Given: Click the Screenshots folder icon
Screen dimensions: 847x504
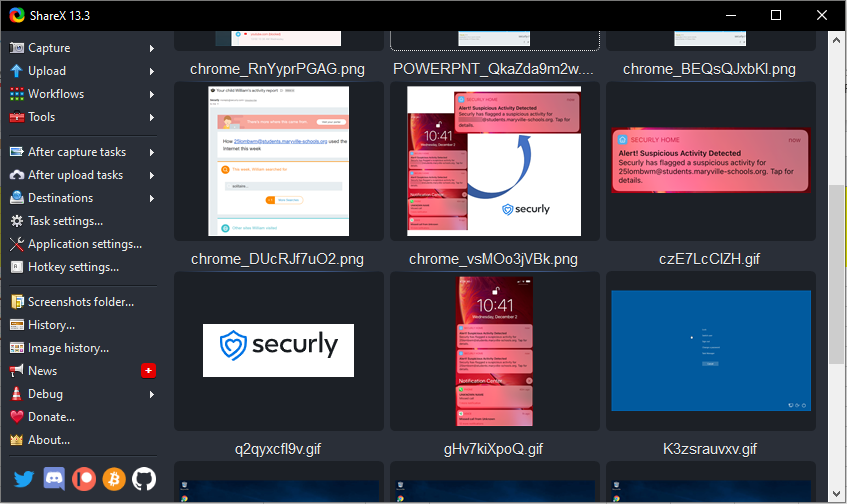Looking at the screenshot, I should [x=17, y=302].
